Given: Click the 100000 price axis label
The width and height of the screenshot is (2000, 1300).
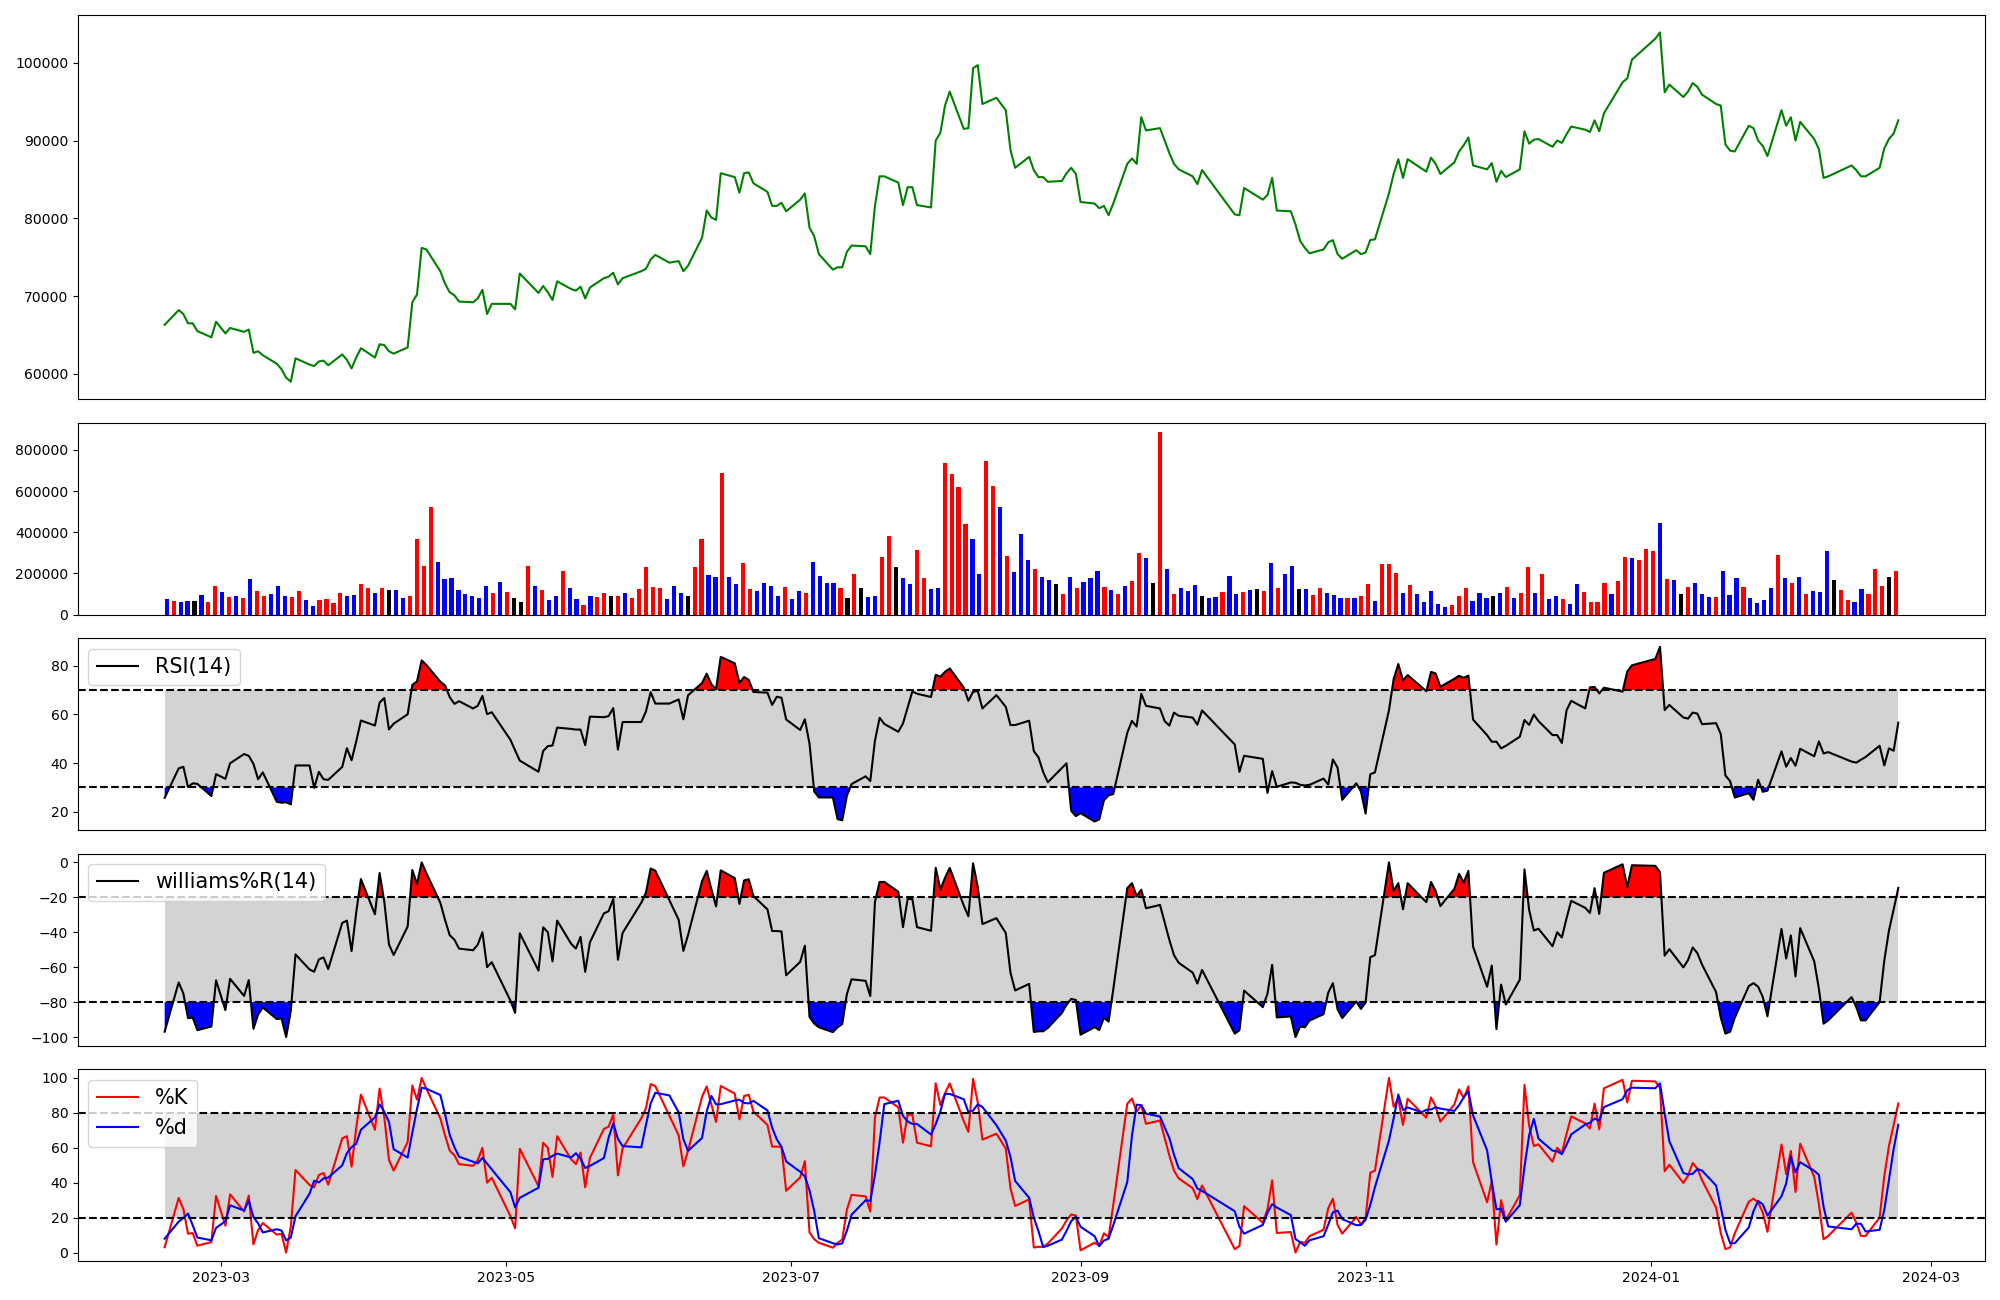Looking at the screenshot, I should (x=42, y=63).
